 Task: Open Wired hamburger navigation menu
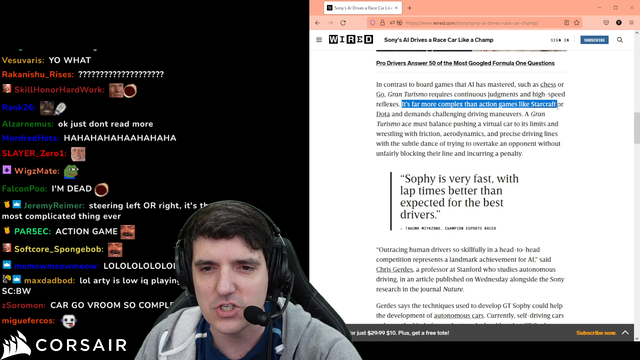[319, 40]
